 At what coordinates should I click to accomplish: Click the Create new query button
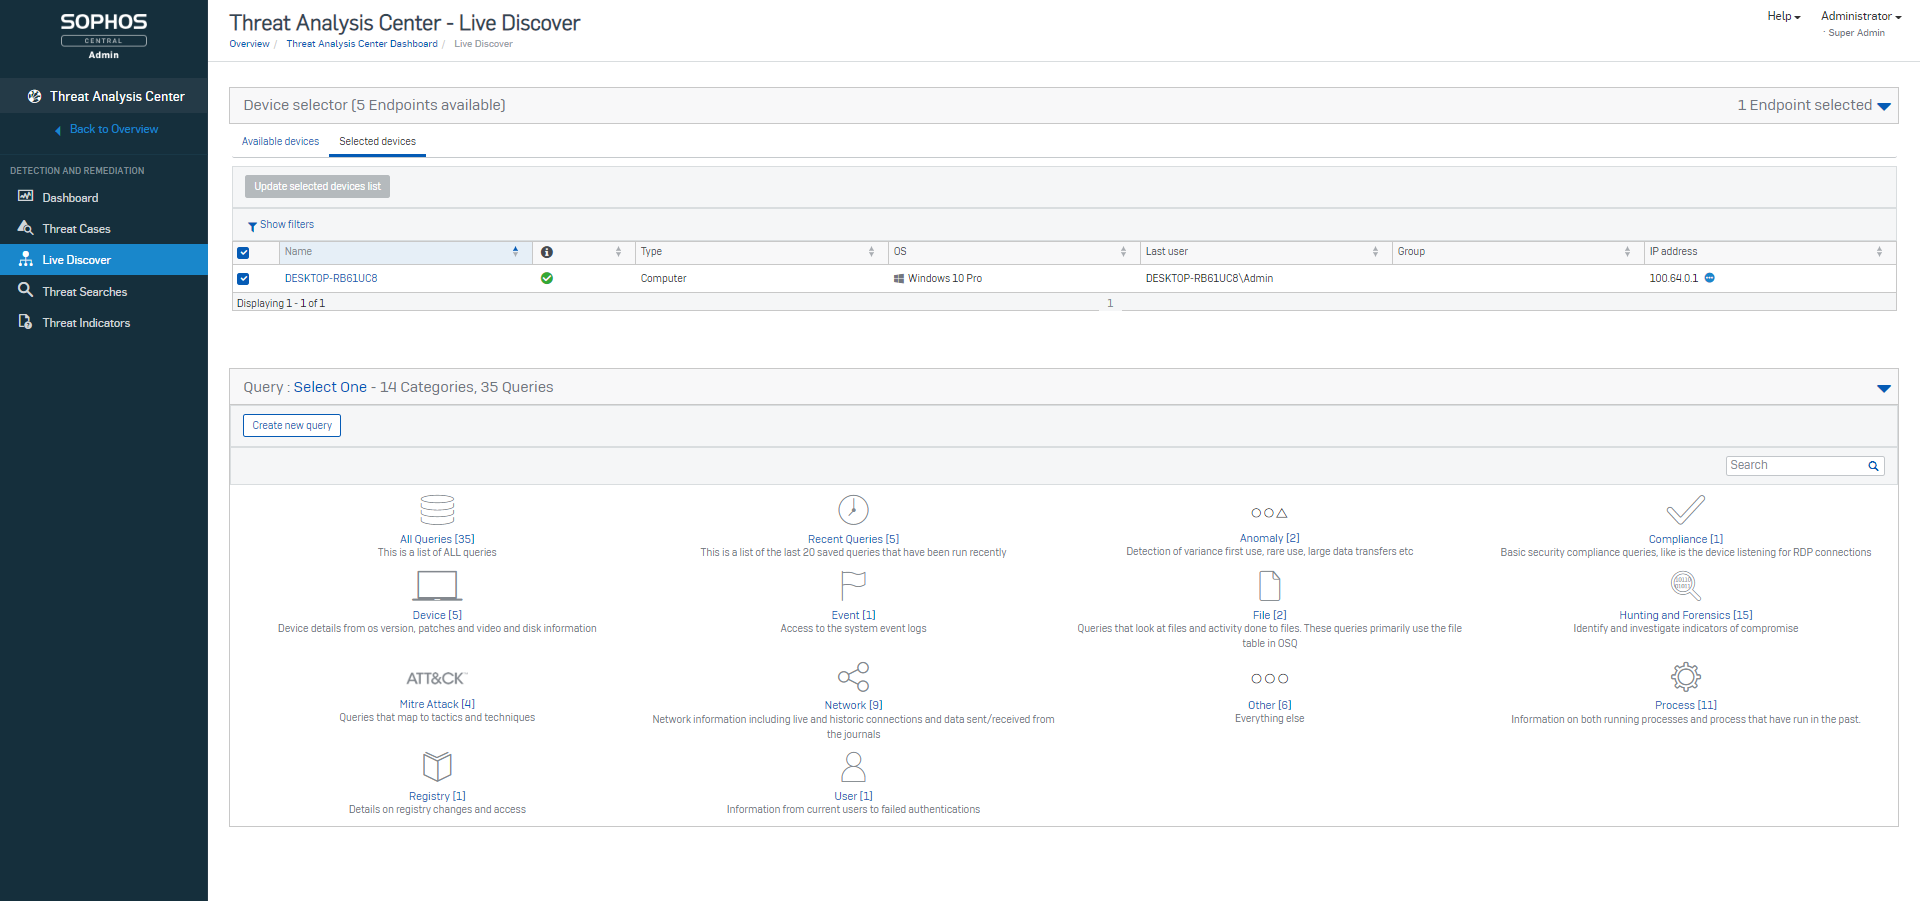click(x=292, y=426)
